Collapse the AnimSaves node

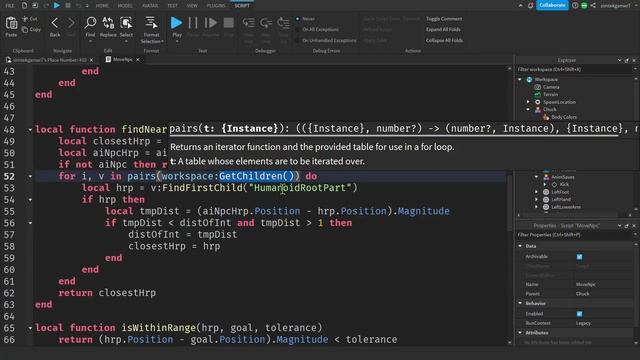(537, 177)
